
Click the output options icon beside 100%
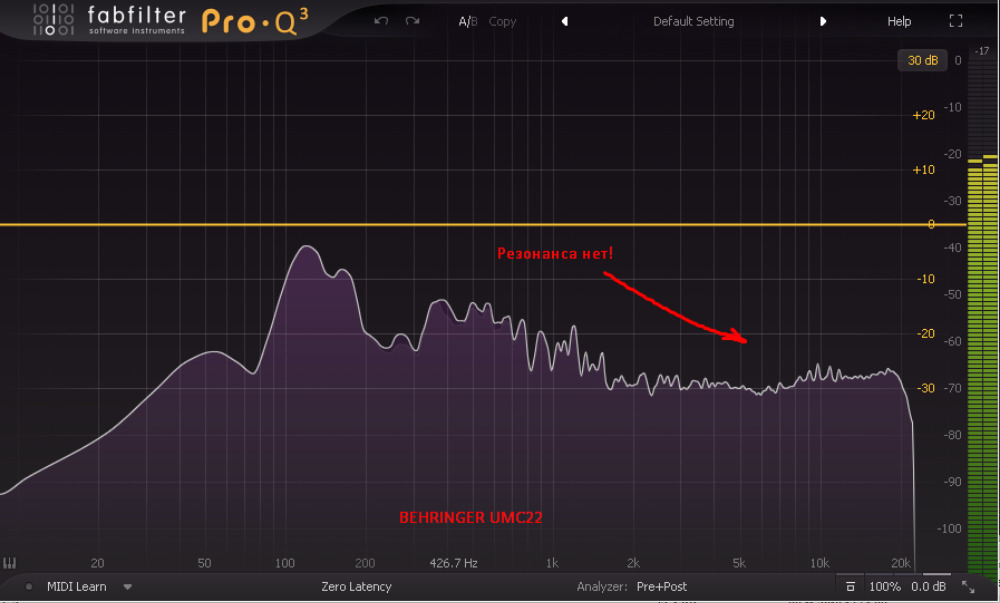[x=850, y=586]
